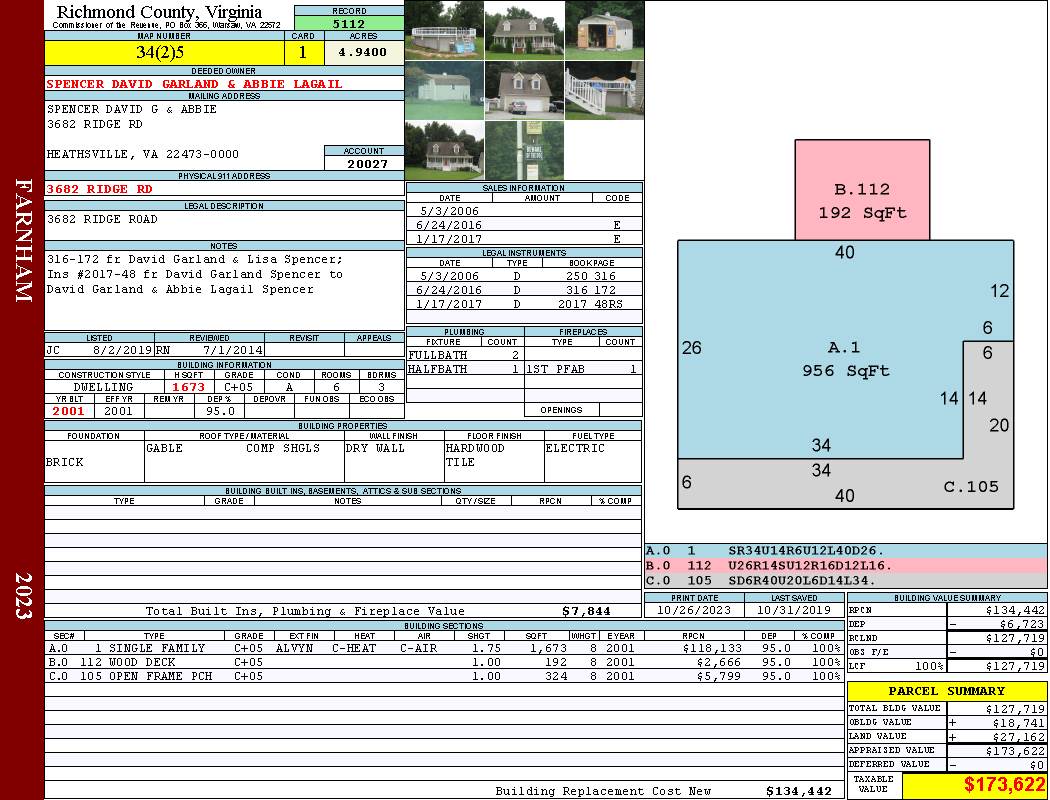
Task: Click the yellow Parcel Summary header
Action: click(946, 691)
